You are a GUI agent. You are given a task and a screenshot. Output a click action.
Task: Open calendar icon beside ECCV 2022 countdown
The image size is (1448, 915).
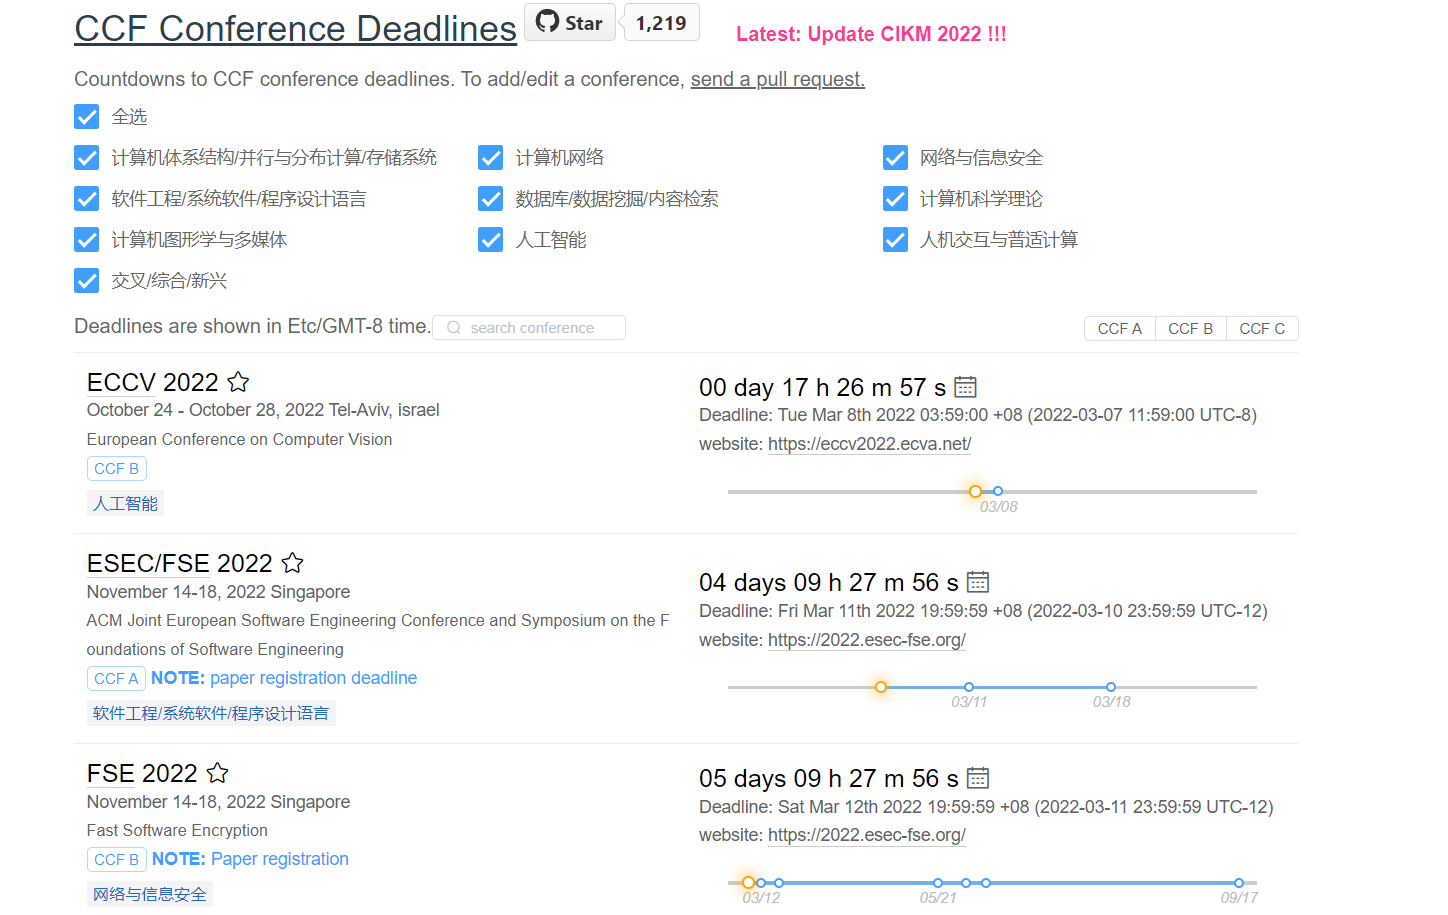tap(965, 387)
